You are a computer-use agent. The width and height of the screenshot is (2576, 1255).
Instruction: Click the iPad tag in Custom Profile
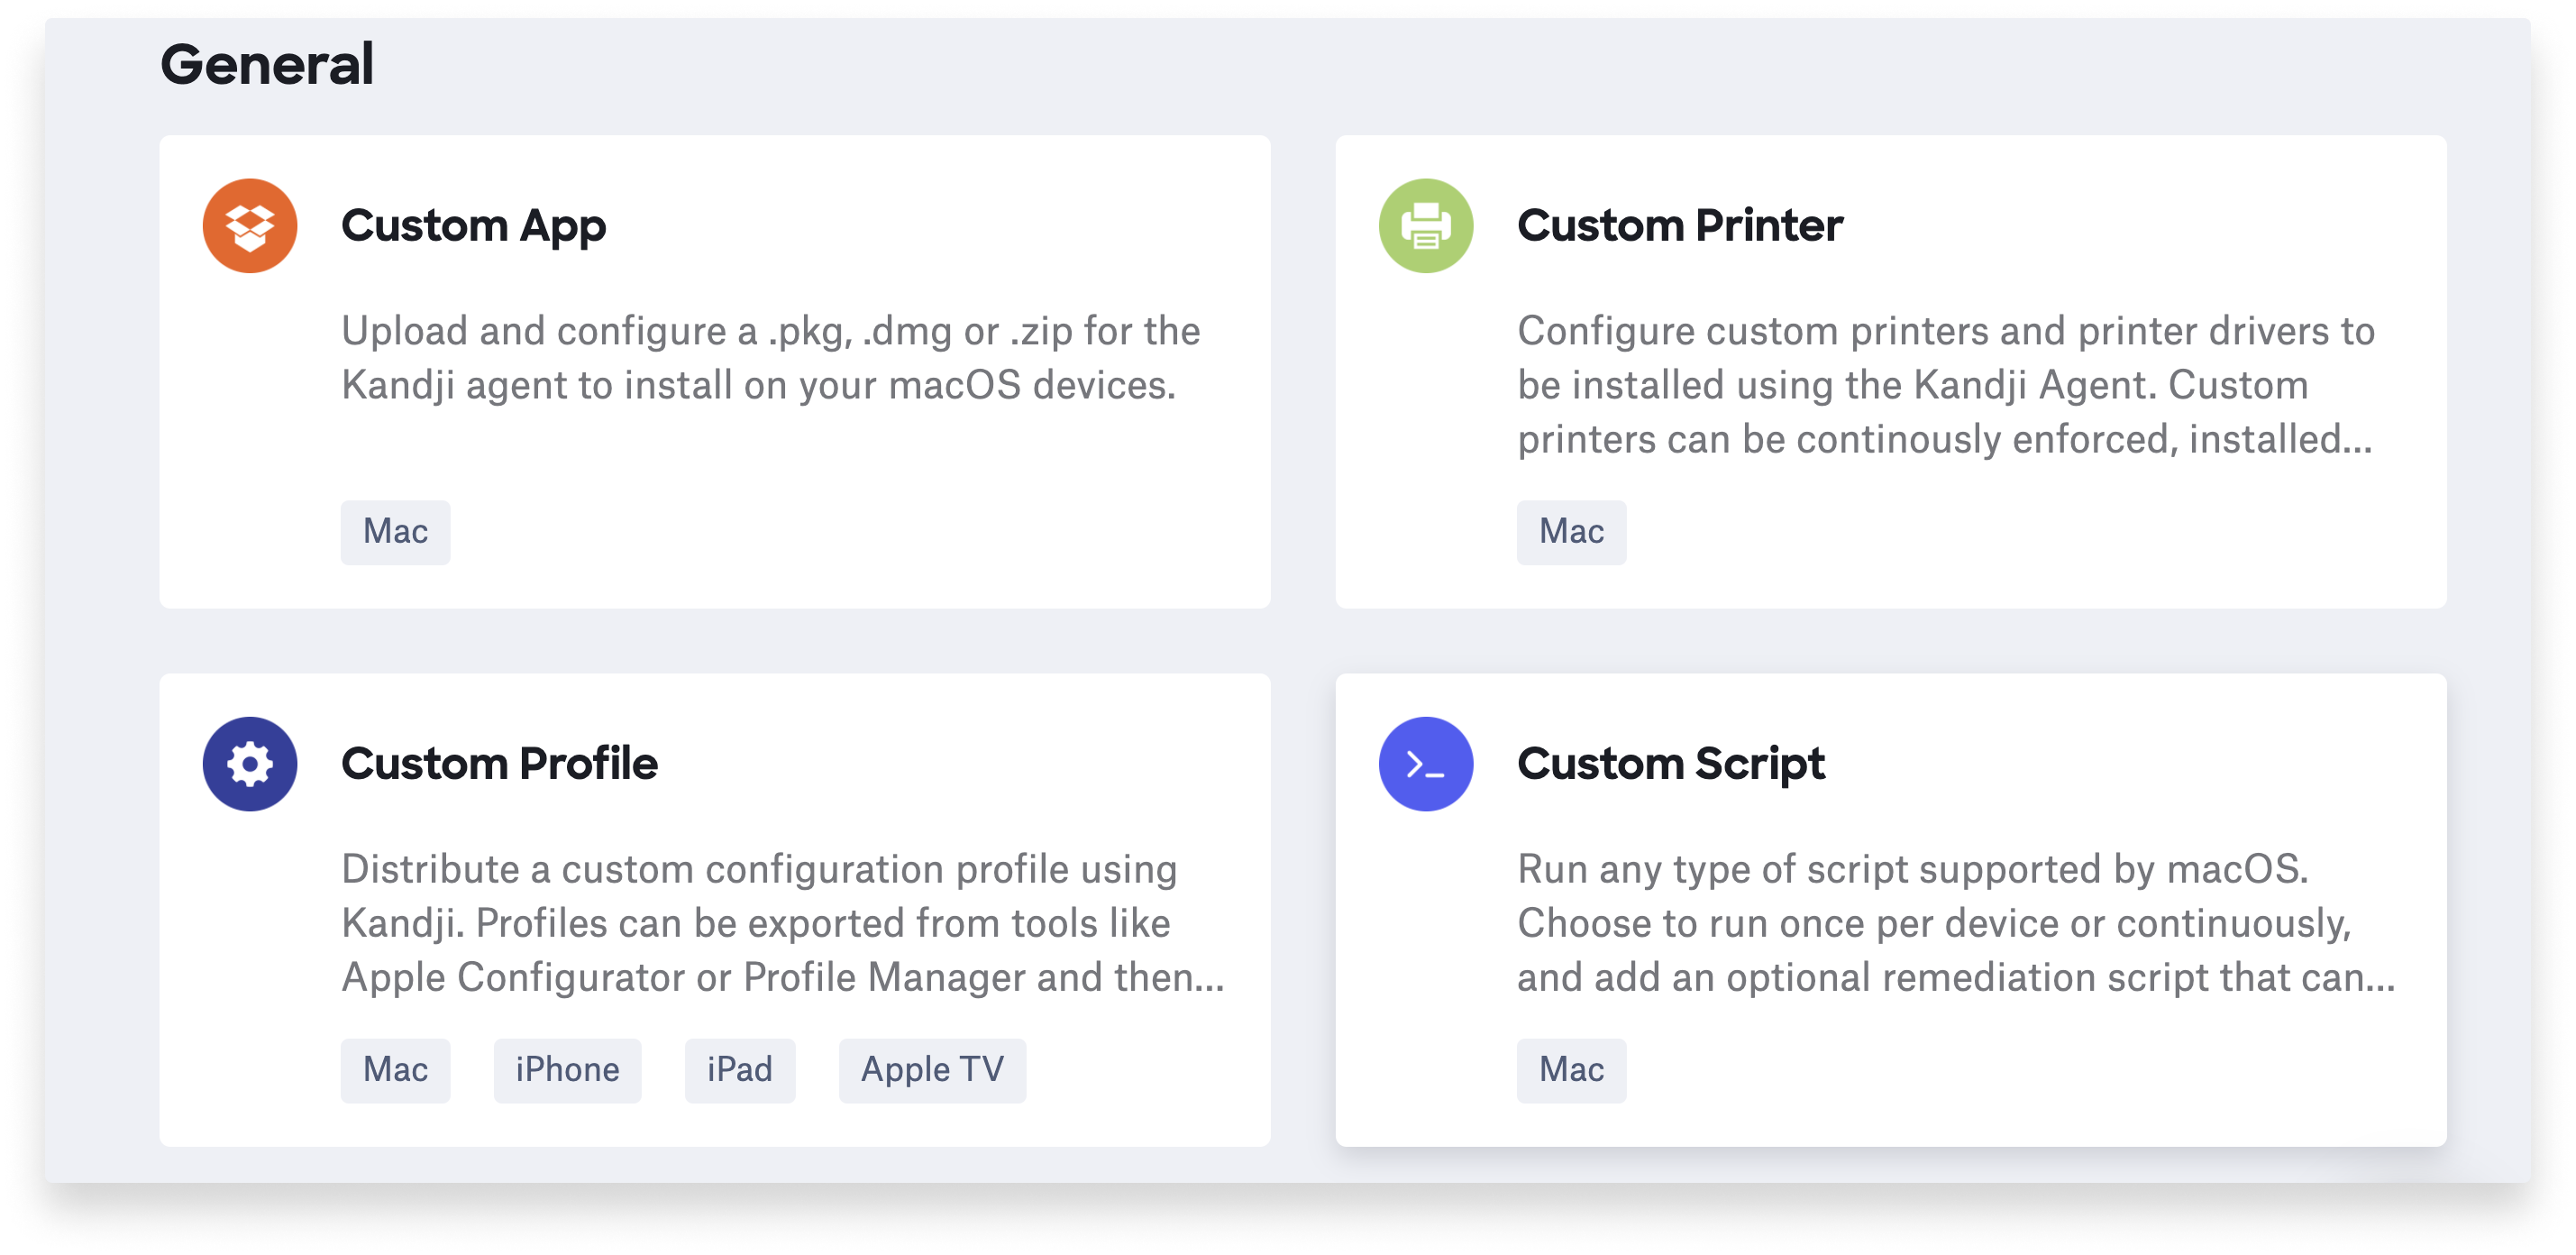pyautogui.click(x=739, y=1070)
